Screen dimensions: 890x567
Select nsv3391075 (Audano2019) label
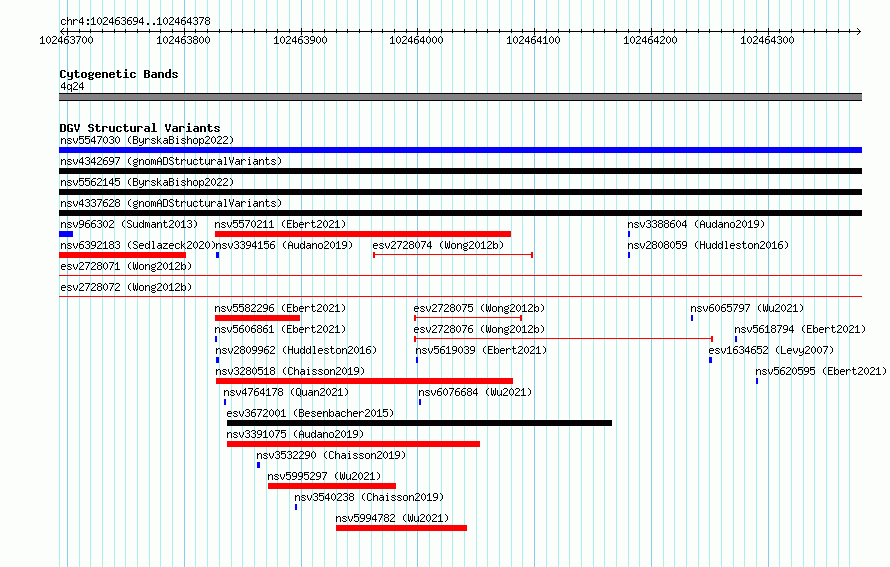coord(295,434)
